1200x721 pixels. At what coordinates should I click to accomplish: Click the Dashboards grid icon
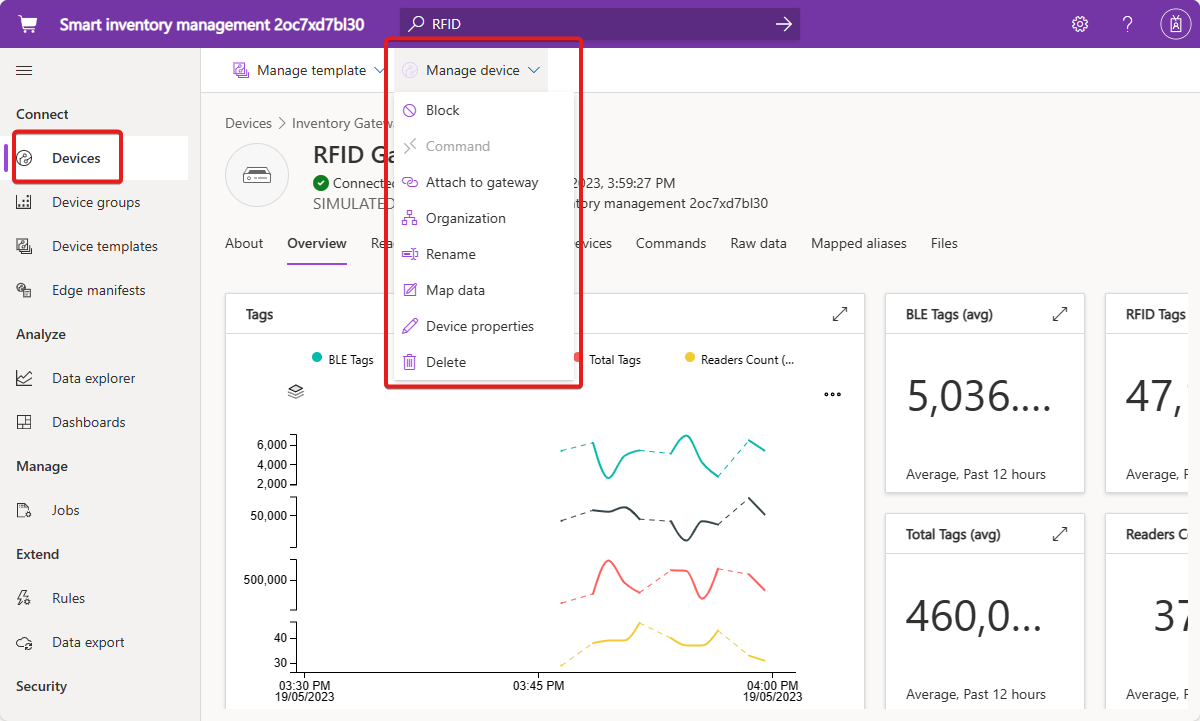[x=25, y=422]
